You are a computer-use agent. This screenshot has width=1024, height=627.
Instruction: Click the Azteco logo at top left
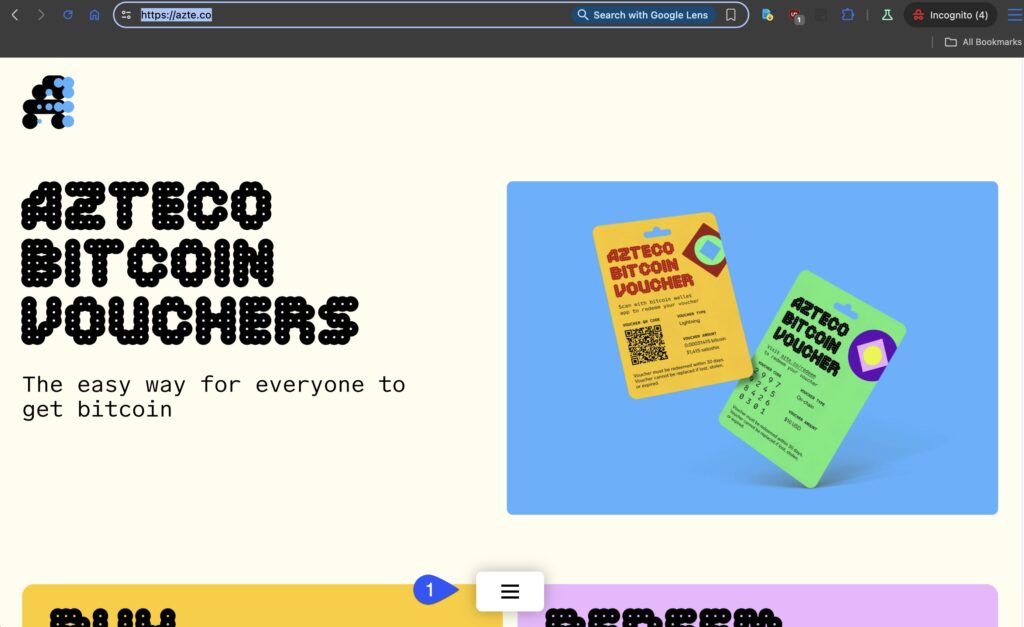[x=48, y=102]
